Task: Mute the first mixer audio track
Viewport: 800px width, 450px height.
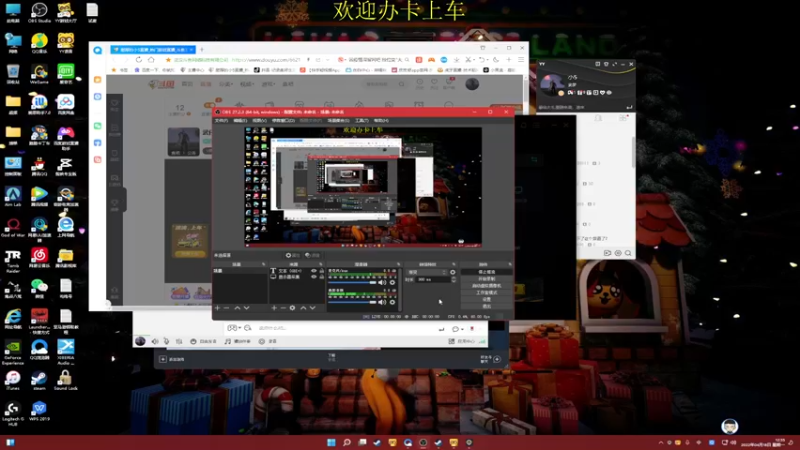Action: click(x=382, y=282)
